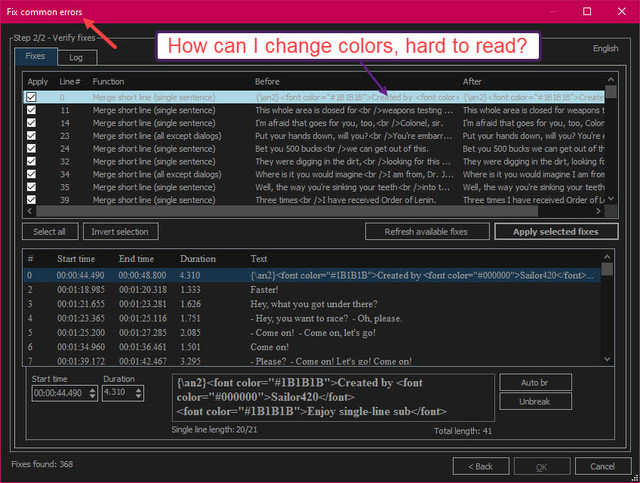Click subtitle list scroll up arrow
Screen dimensions: 640x483
(x=607, y=257)
